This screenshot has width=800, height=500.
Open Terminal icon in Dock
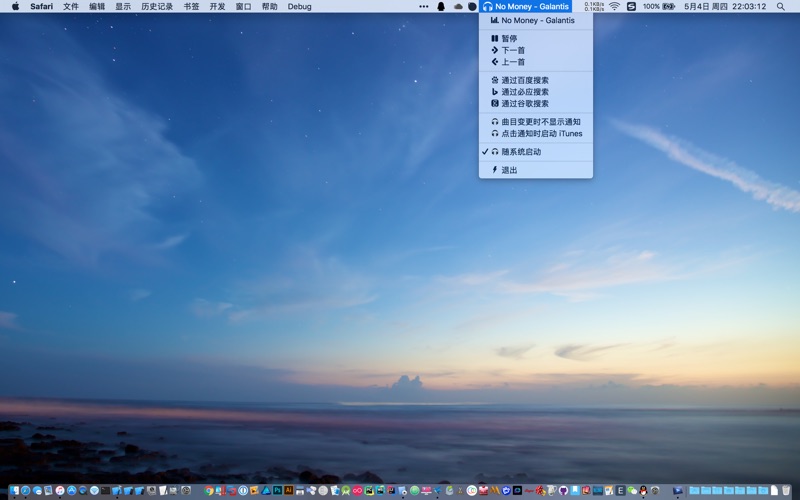click(x=106, y=490)
